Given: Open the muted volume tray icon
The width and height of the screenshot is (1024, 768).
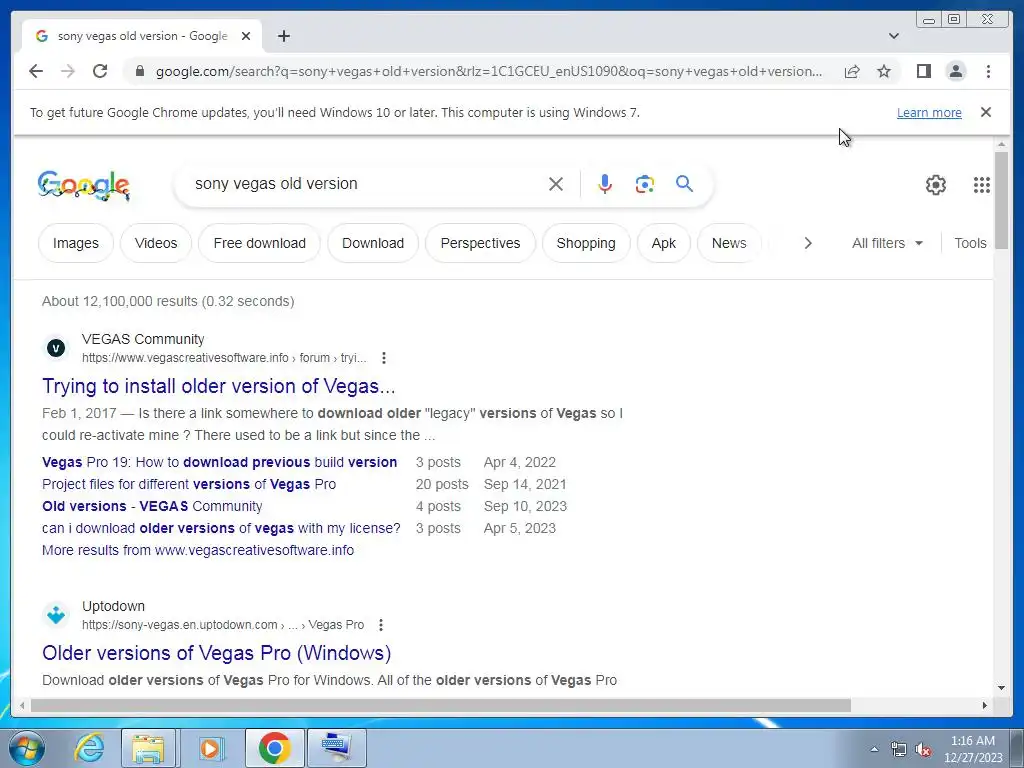Looking at the screenshot, I should [x=923, y=750].
